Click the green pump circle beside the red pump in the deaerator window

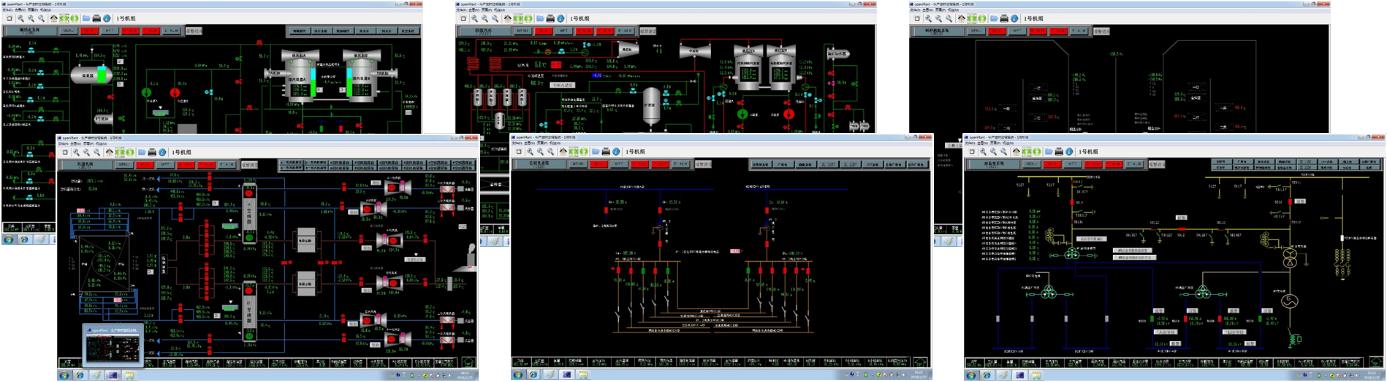(x=147, y=91)
